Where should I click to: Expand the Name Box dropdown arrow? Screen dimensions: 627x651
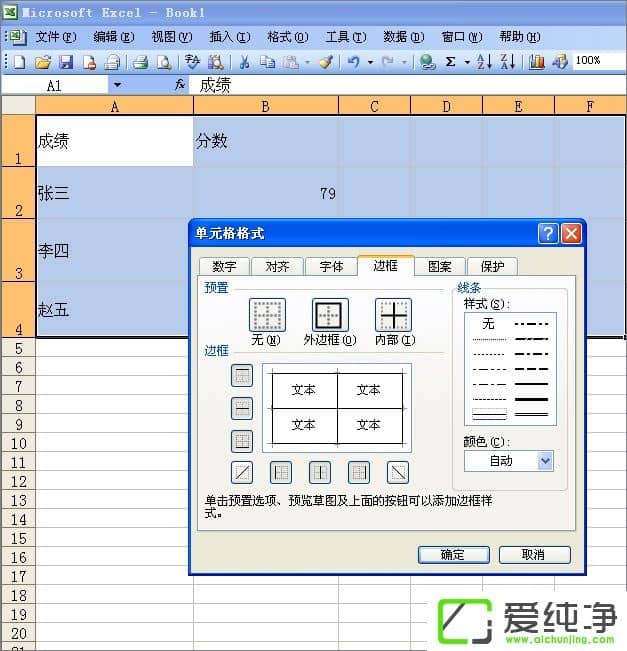coord(118,85)
